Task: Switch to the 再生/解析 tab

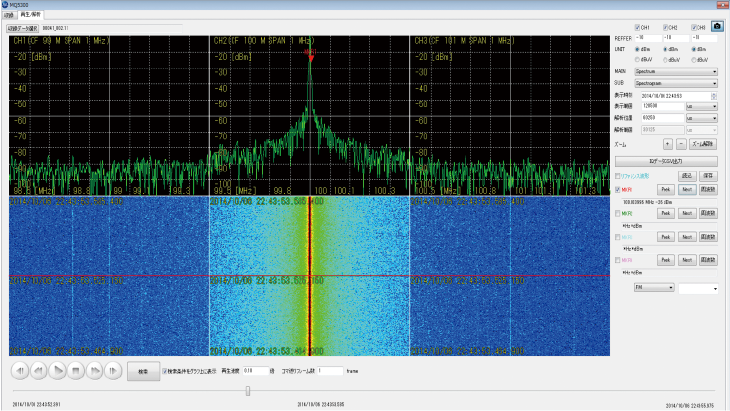Action: pyautogui.click(x=29, y=17)
